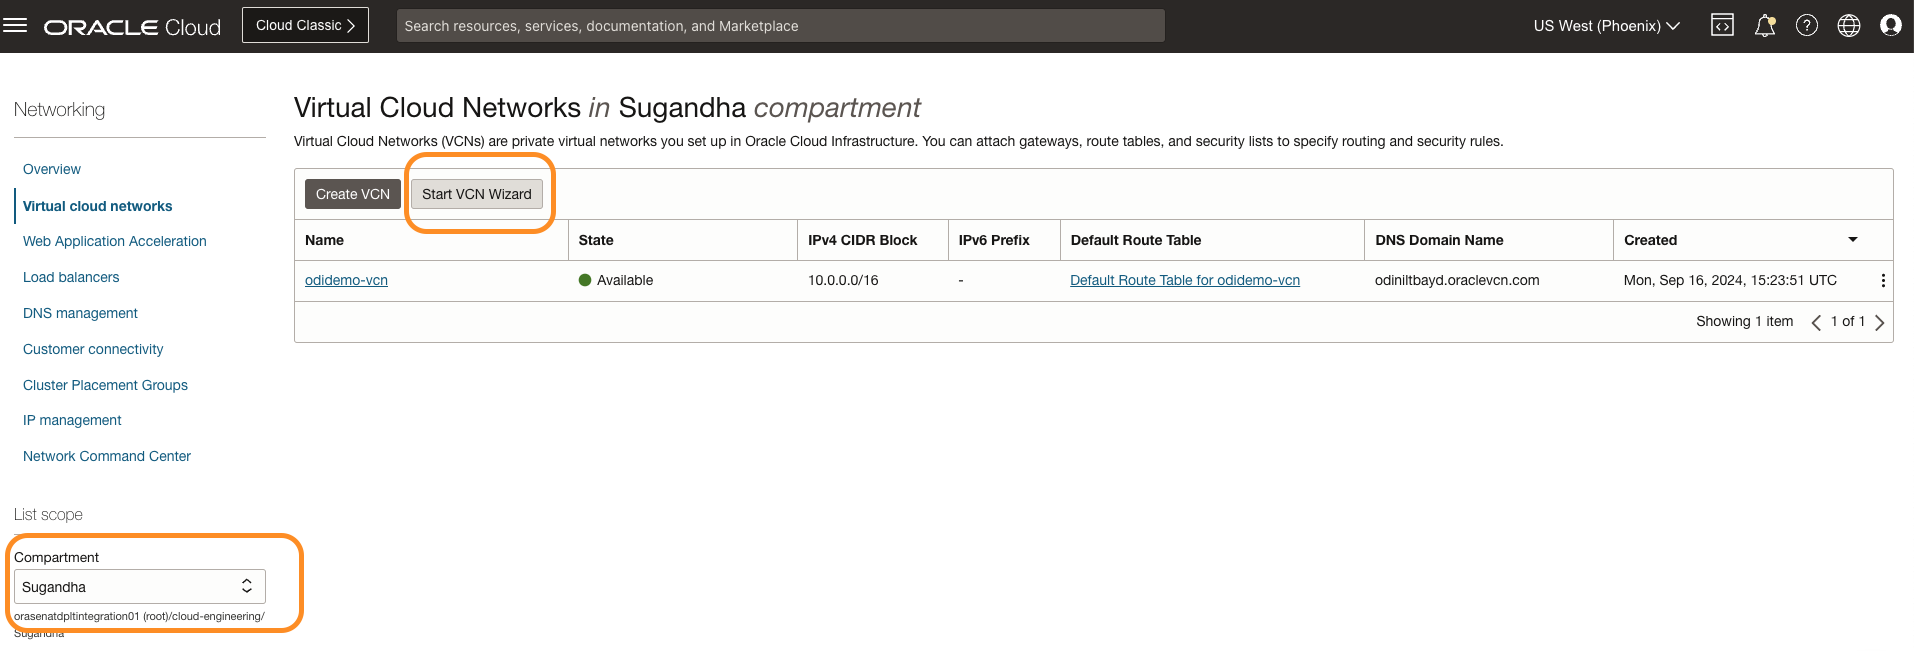1914x651 pixels.
Task: Click the Mon, Sep 16, 2024 created timestamp
Action: pyautogui.click(x=1730, y=280)
